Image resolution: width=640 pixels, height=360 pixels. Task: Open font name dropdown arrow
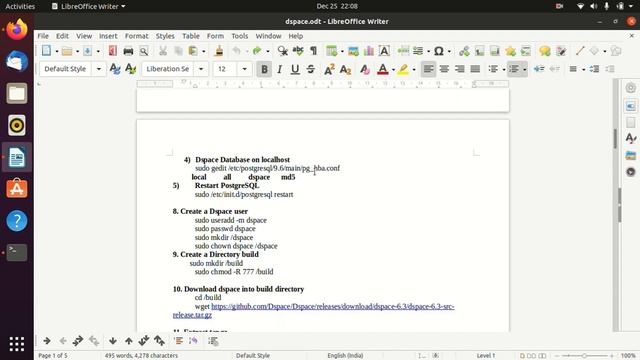coord(201,69)
